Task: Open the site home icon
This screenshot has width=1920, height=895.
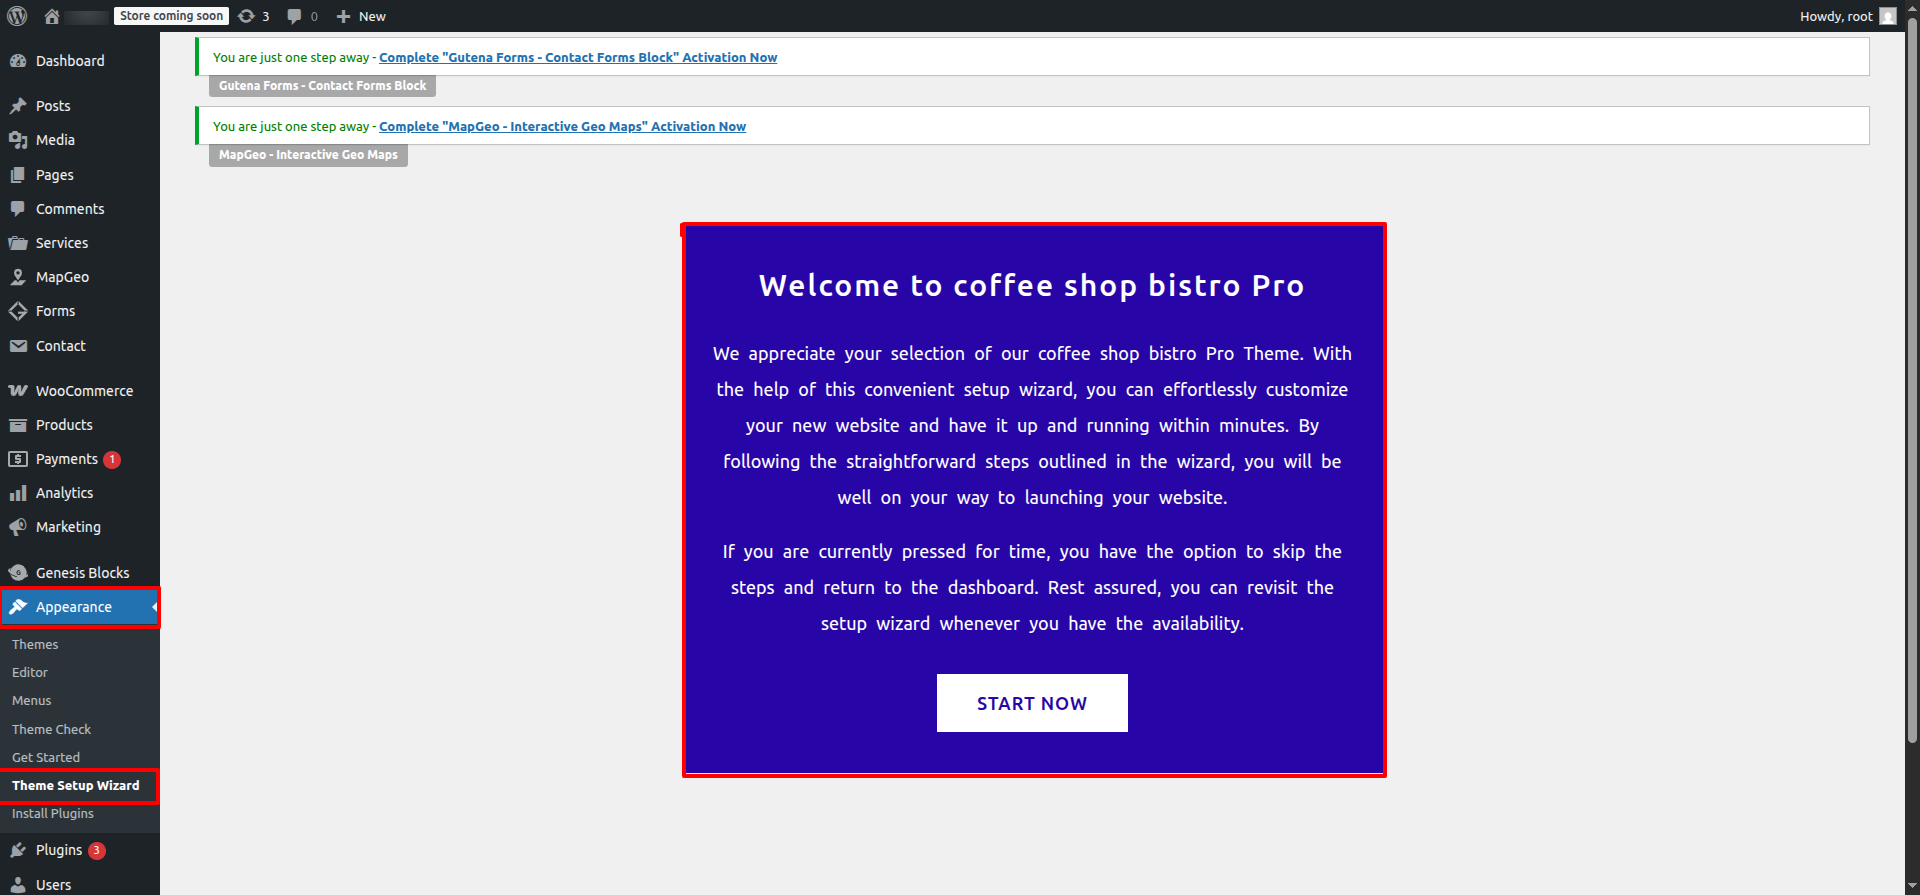Action: click(52, 16)
